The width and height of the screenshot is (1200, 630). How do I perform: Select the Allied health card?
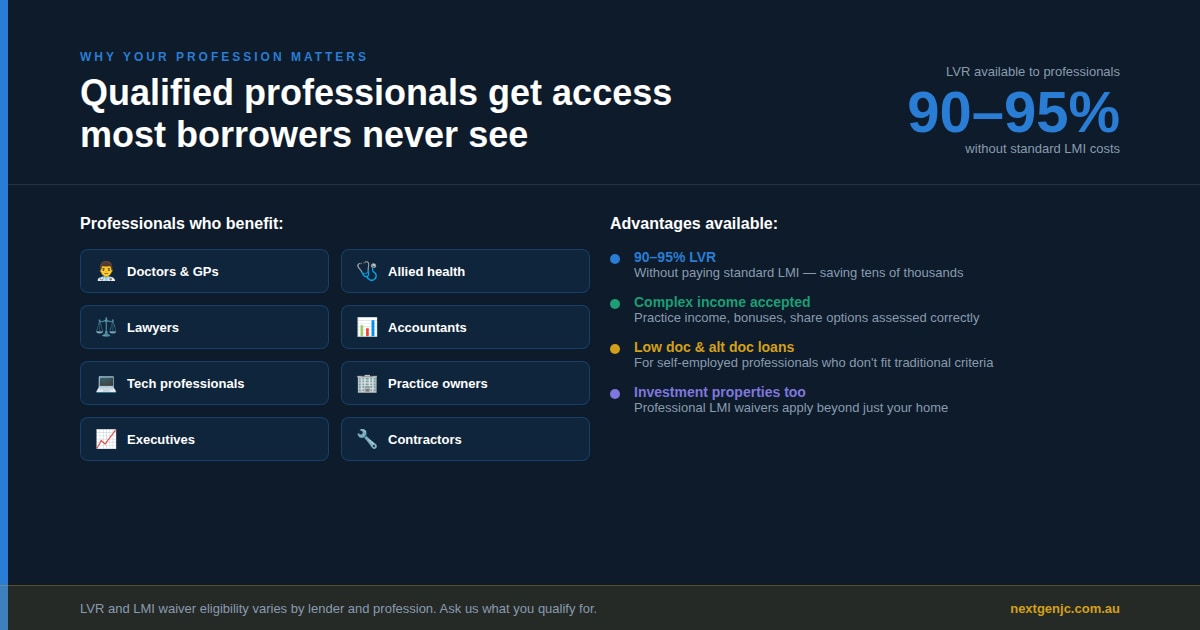click(465, 271)
